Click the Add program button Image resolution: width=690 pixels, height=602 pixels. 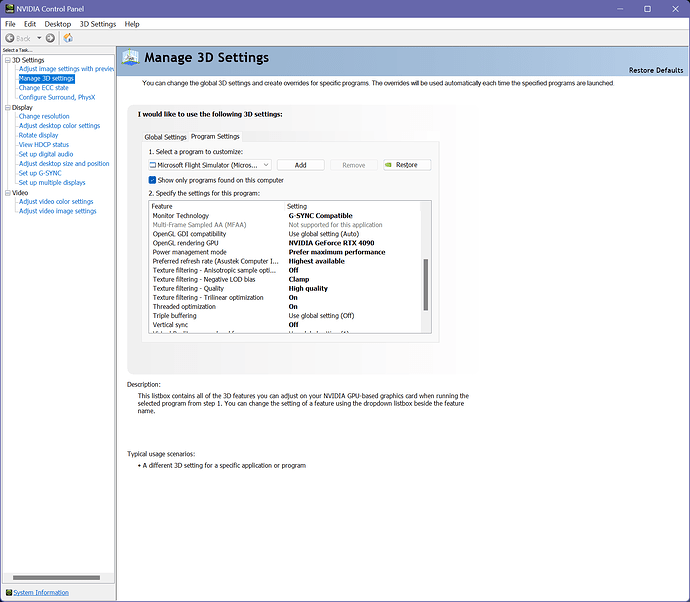[300, 165]
